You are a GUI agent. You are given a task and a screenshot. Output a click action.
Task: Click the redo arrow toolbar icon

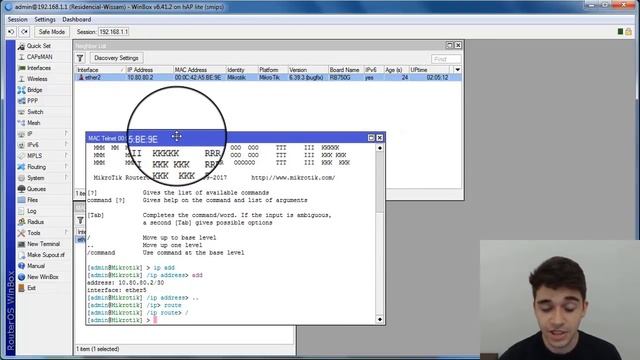[x=24, y=32]
